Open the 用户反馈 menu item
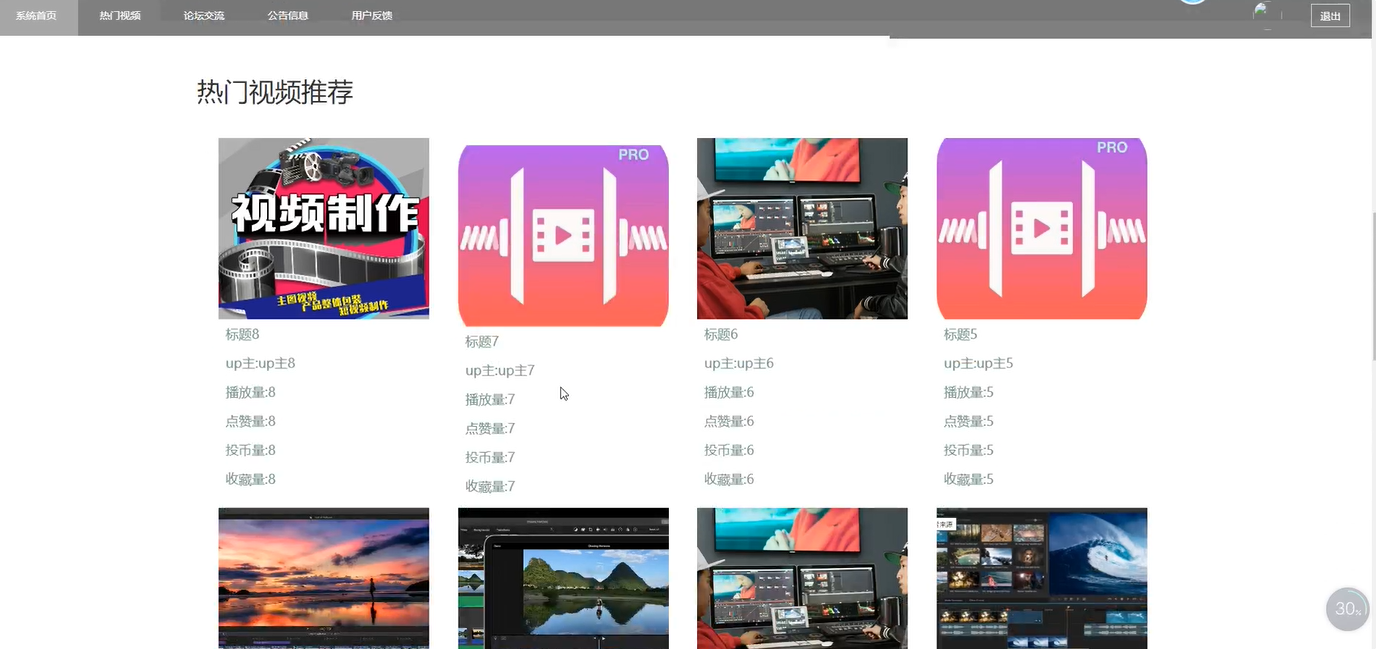1376x649 pixels. click(x=372, y=16)
